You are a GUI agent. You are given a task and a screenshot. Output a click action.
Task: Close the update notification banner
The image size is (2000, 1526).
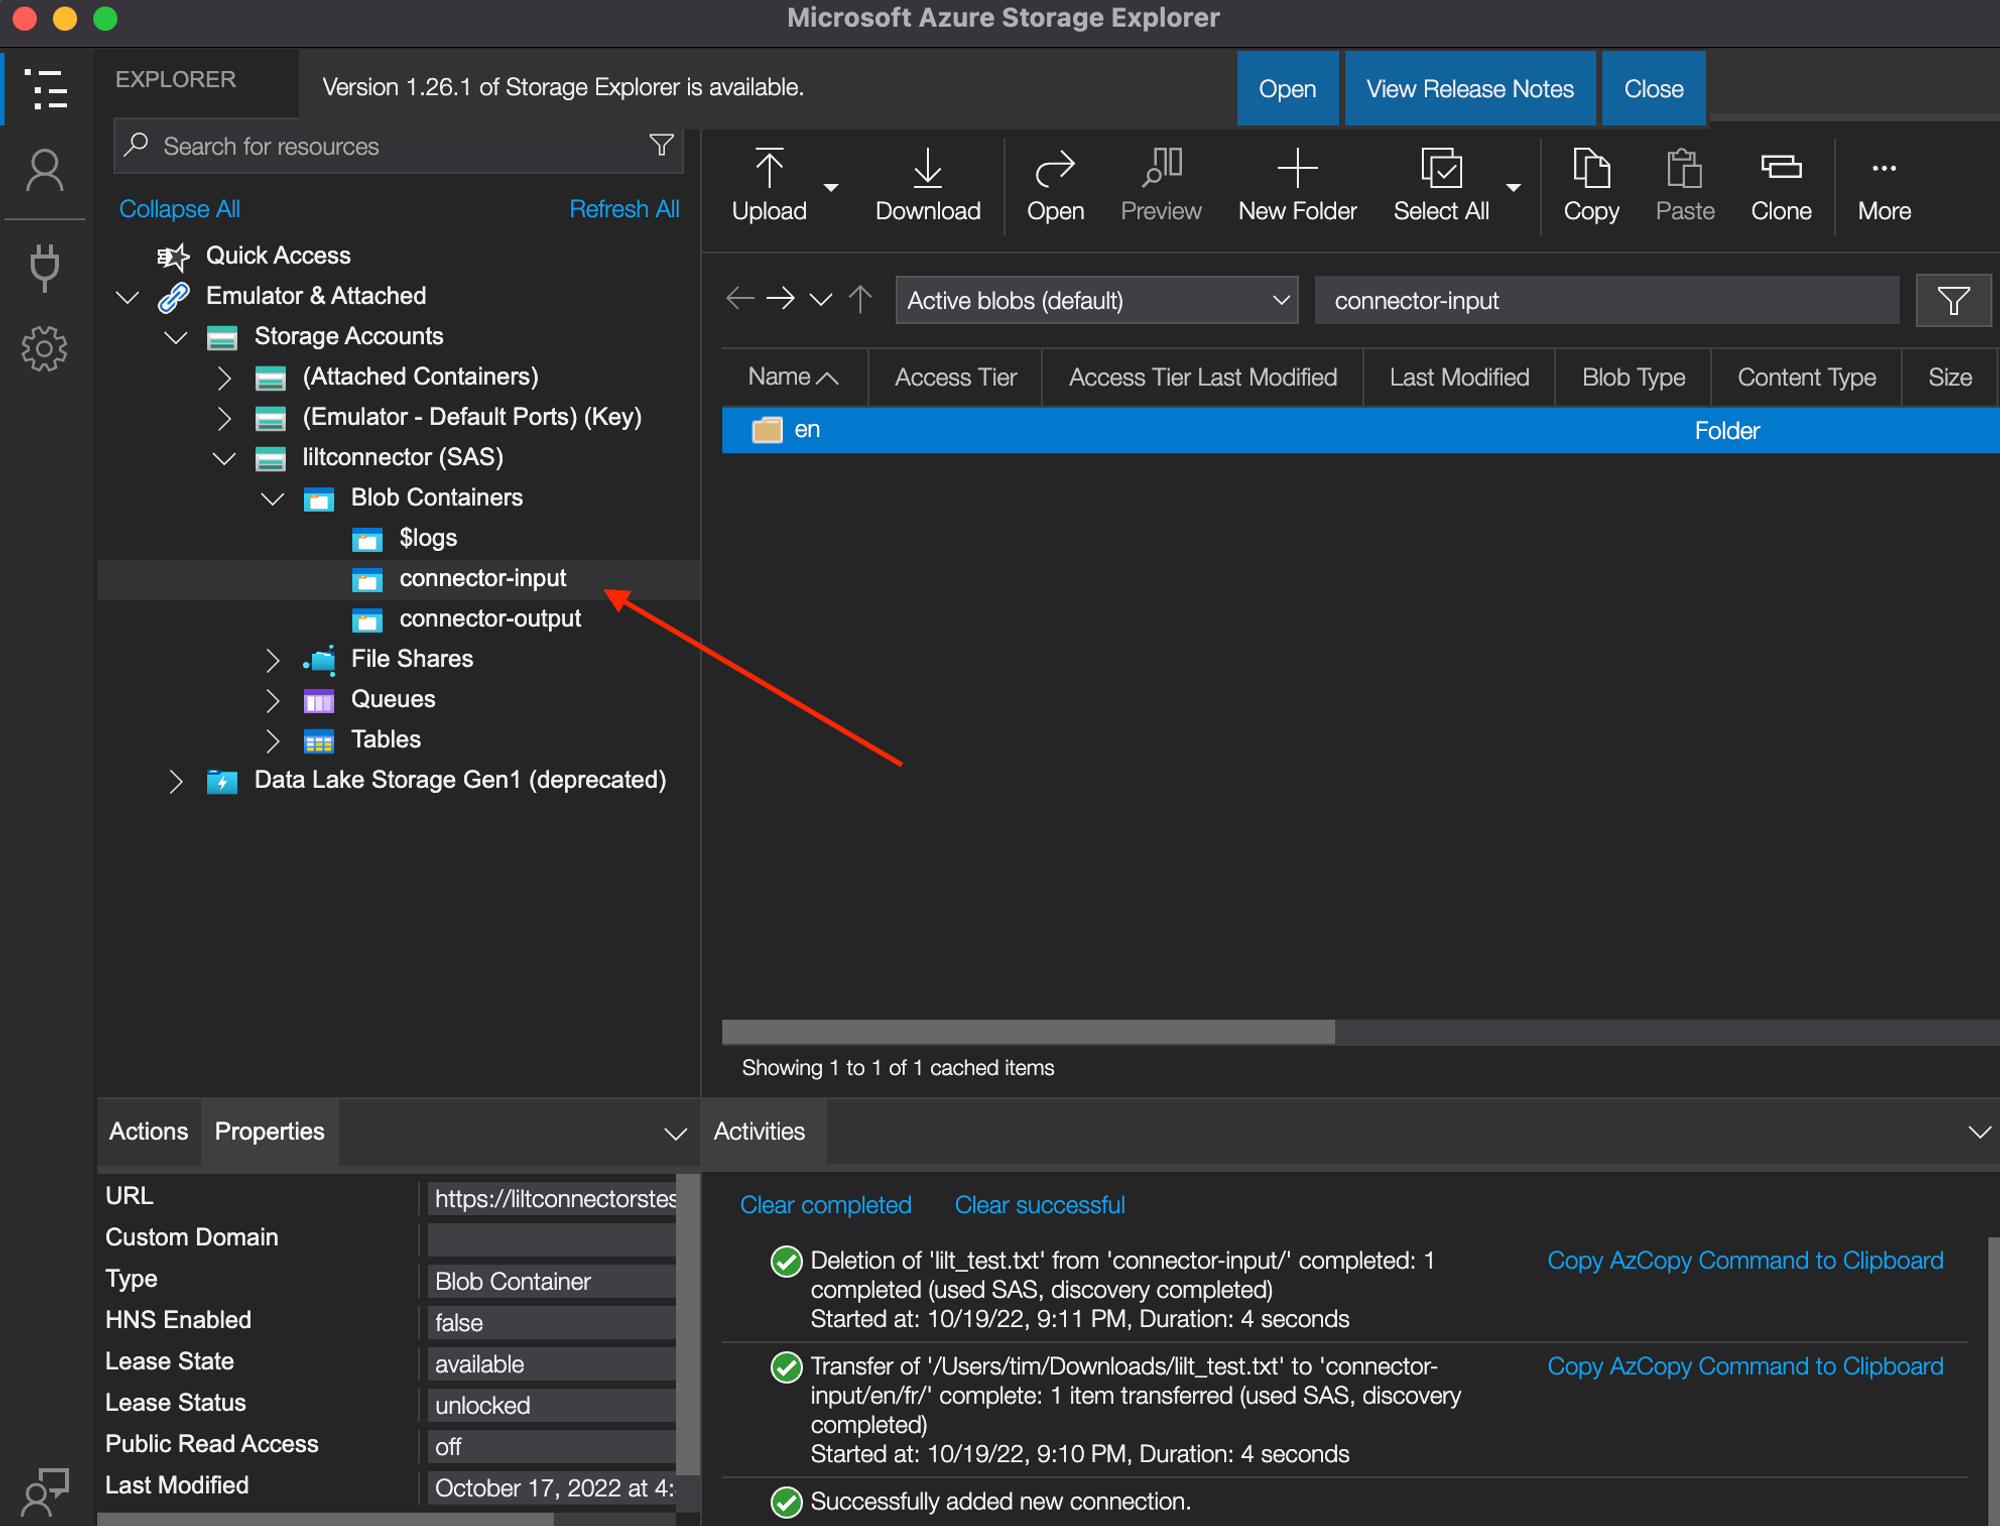tap(1653, 88)
